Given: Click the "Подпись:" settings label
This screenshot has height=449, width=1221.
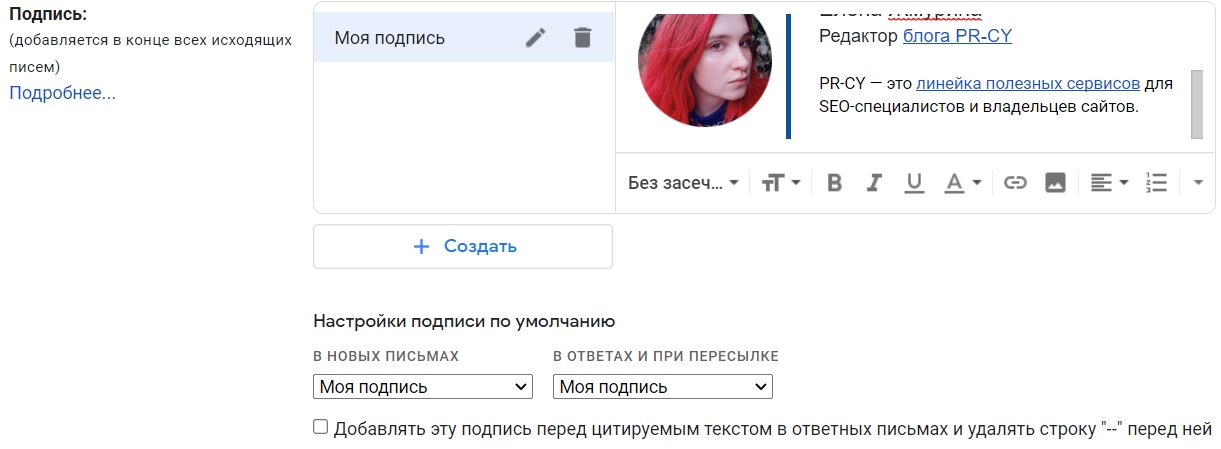Looking at the screenshot, I should (x=48, y=15).
